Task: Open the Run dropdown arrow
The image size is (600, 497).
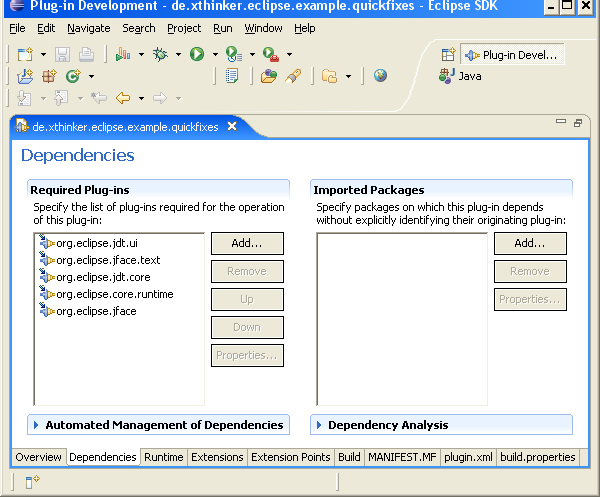Action: 215,55
